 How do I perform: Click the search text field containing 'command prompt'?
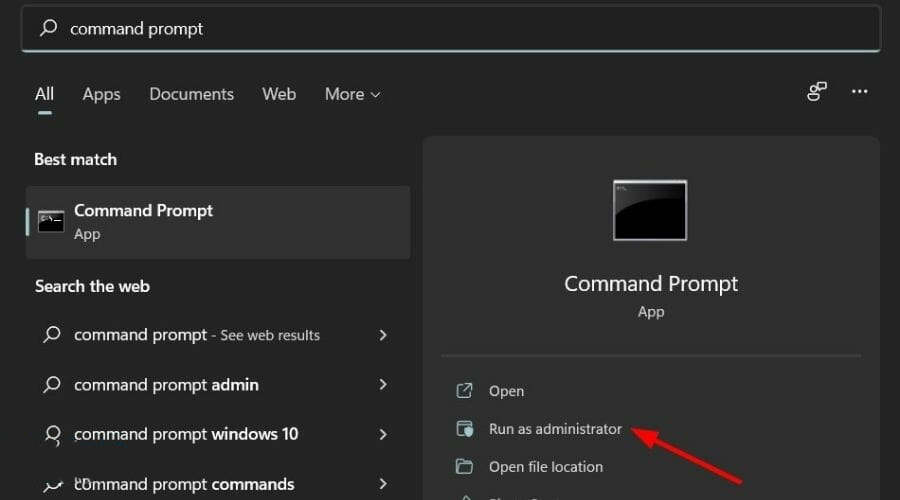coord(450,29)
